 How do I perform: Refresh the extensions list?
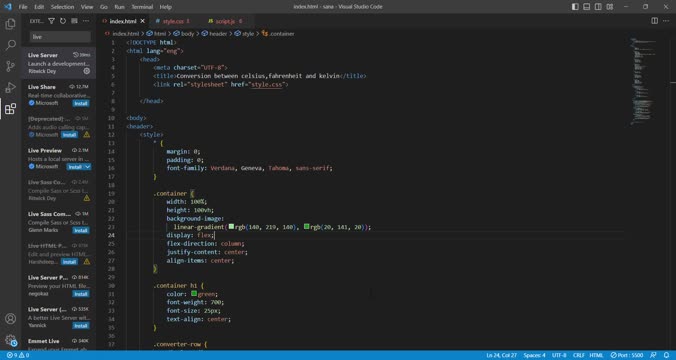pyautogui.click(x=63, y=21)
